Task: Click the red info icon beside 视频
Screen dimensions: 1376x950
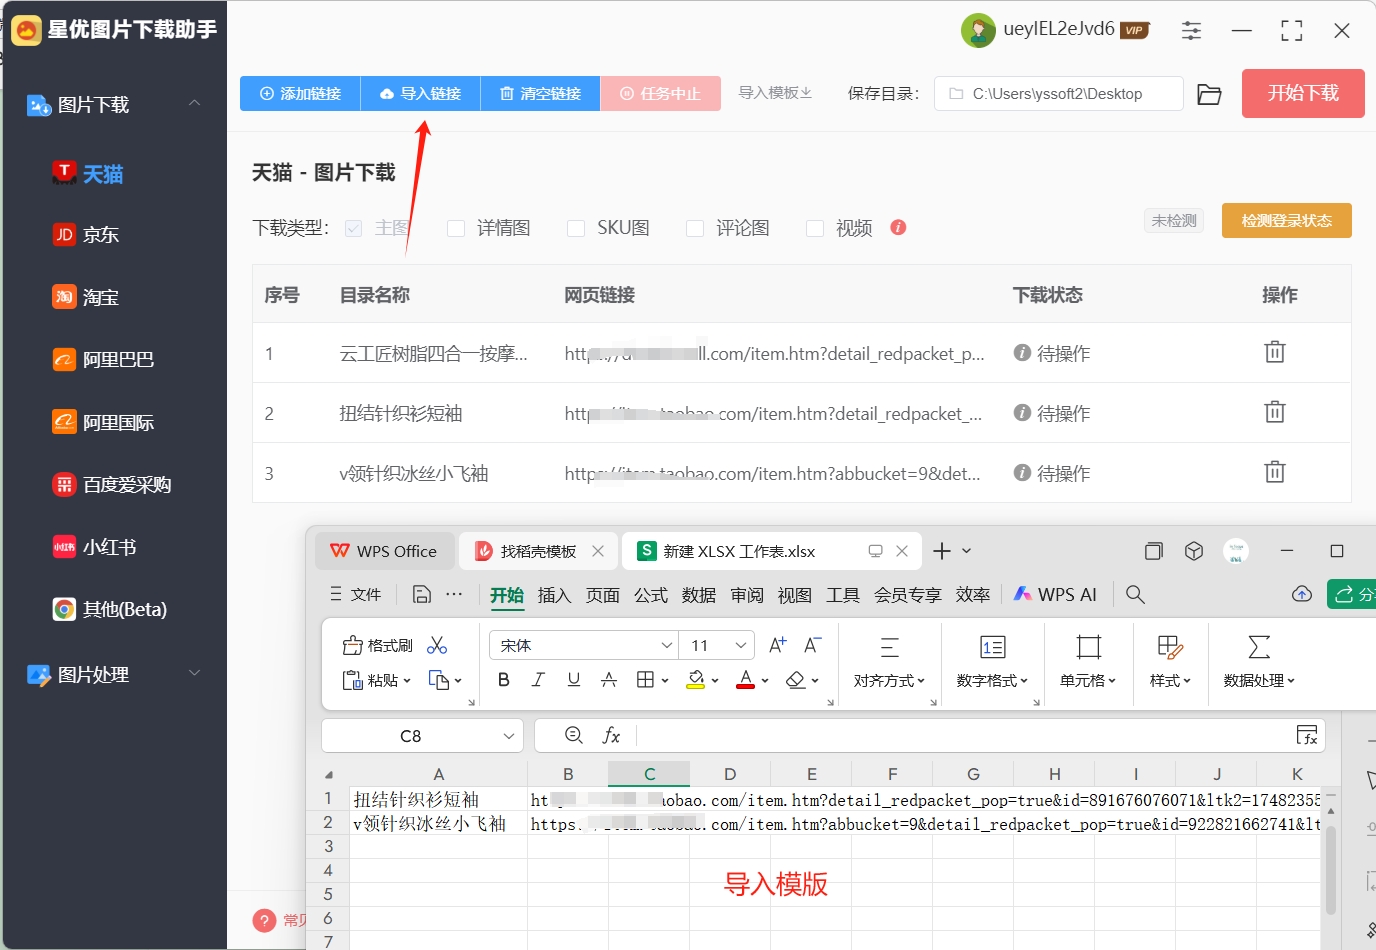Action: pyautogui.click(x=898, y=227)
